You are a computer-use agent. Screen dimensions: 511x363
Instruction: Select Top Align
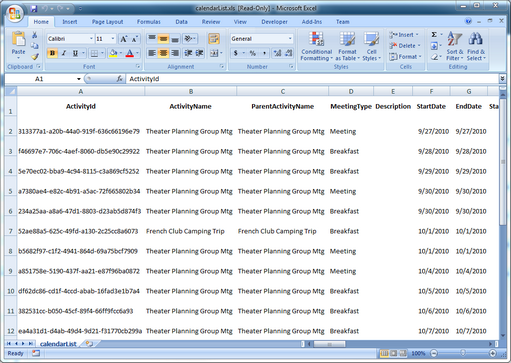point(152,39)
